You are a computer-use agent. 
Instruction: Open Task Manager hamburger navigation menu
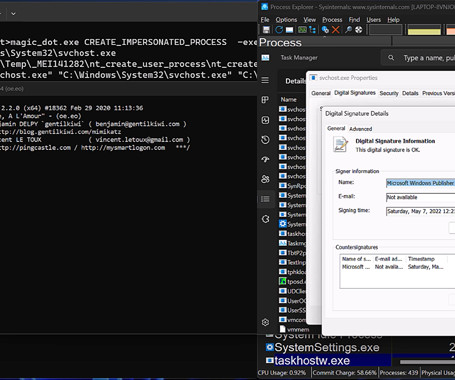[265, 80]
